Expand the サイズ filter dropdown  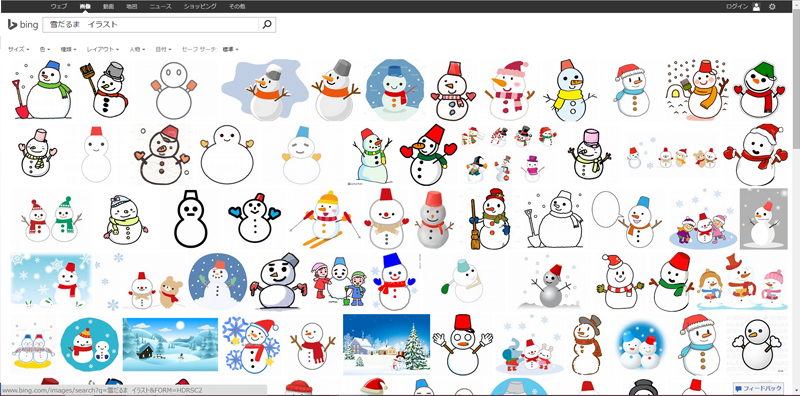tap(18, 50)
